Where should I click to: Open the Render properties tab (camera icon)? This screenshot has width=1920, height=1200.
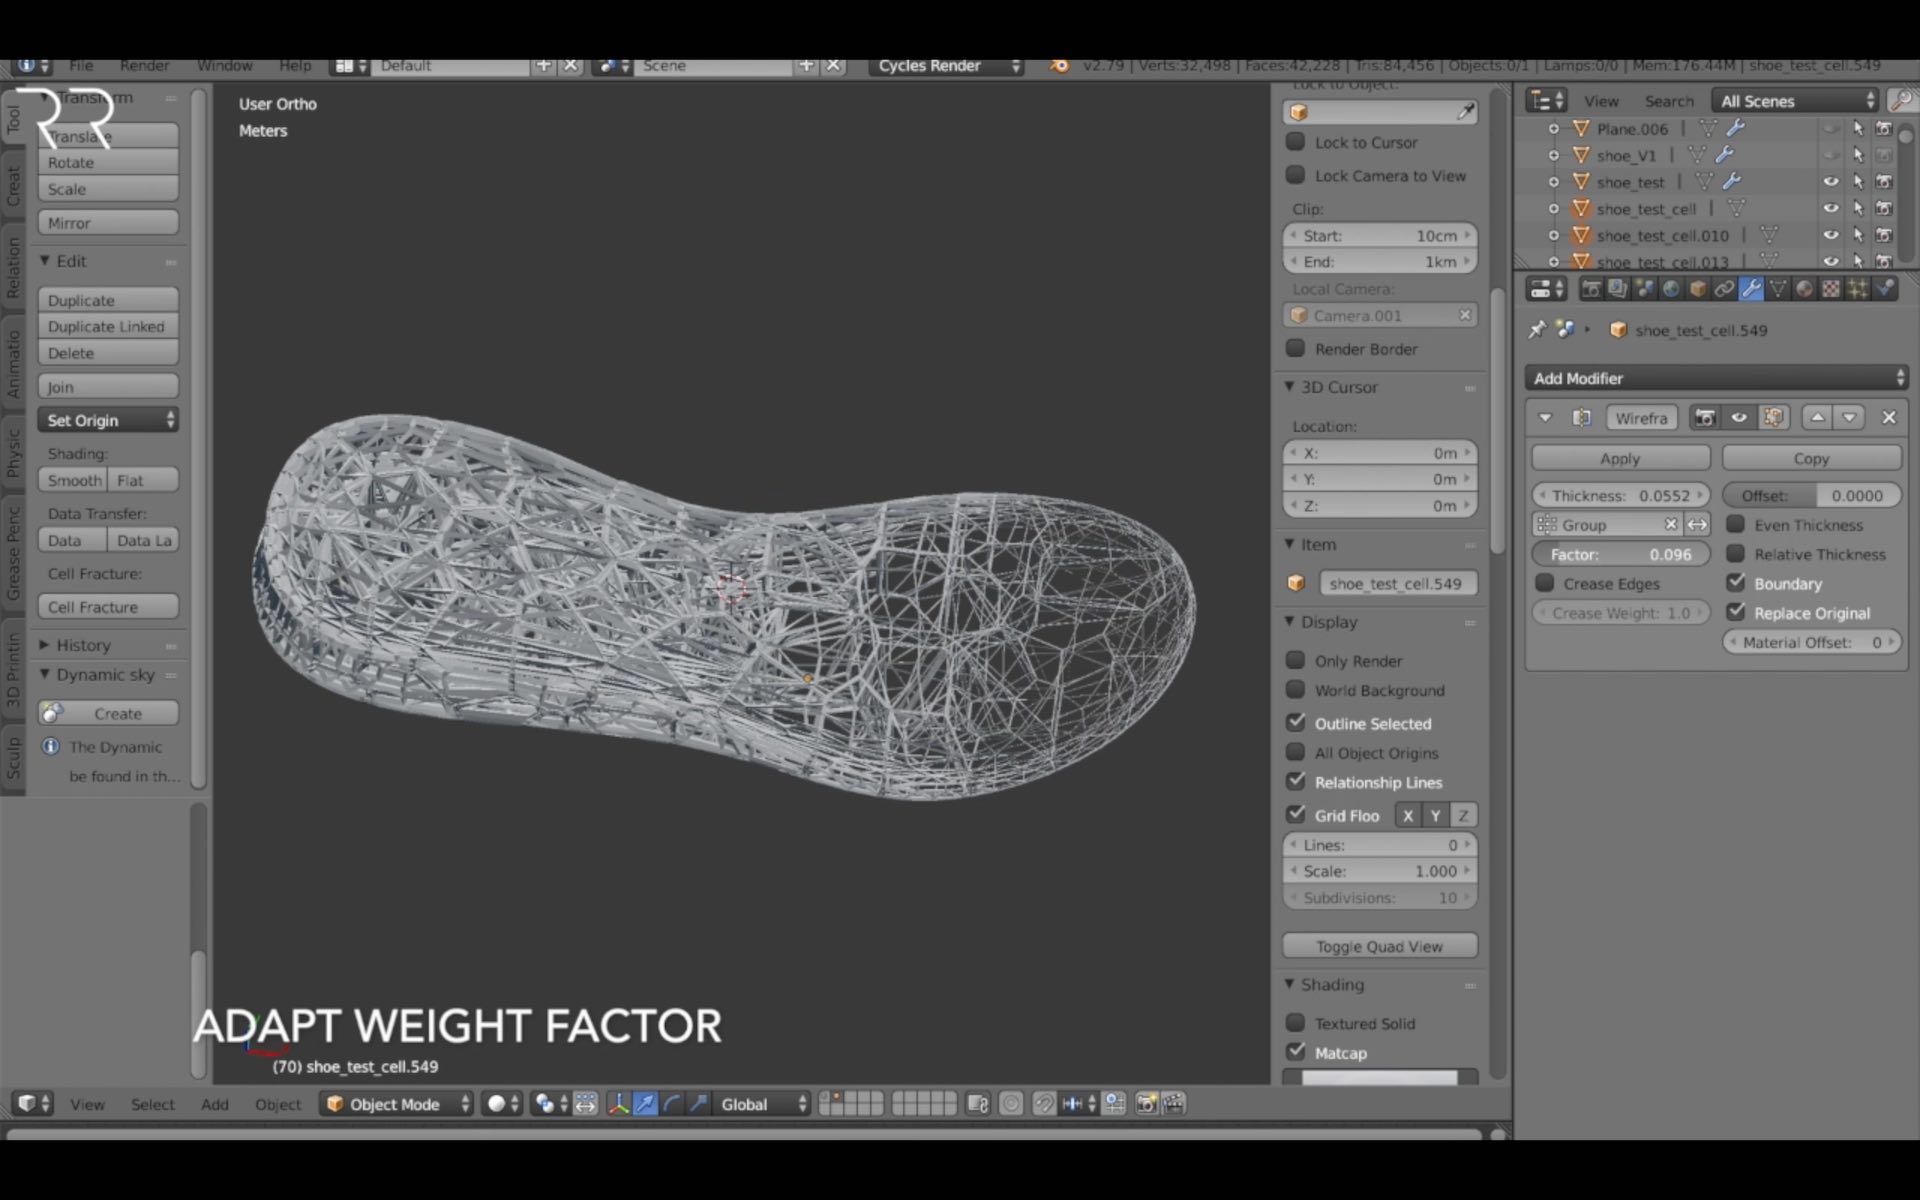coord(1592,289)
